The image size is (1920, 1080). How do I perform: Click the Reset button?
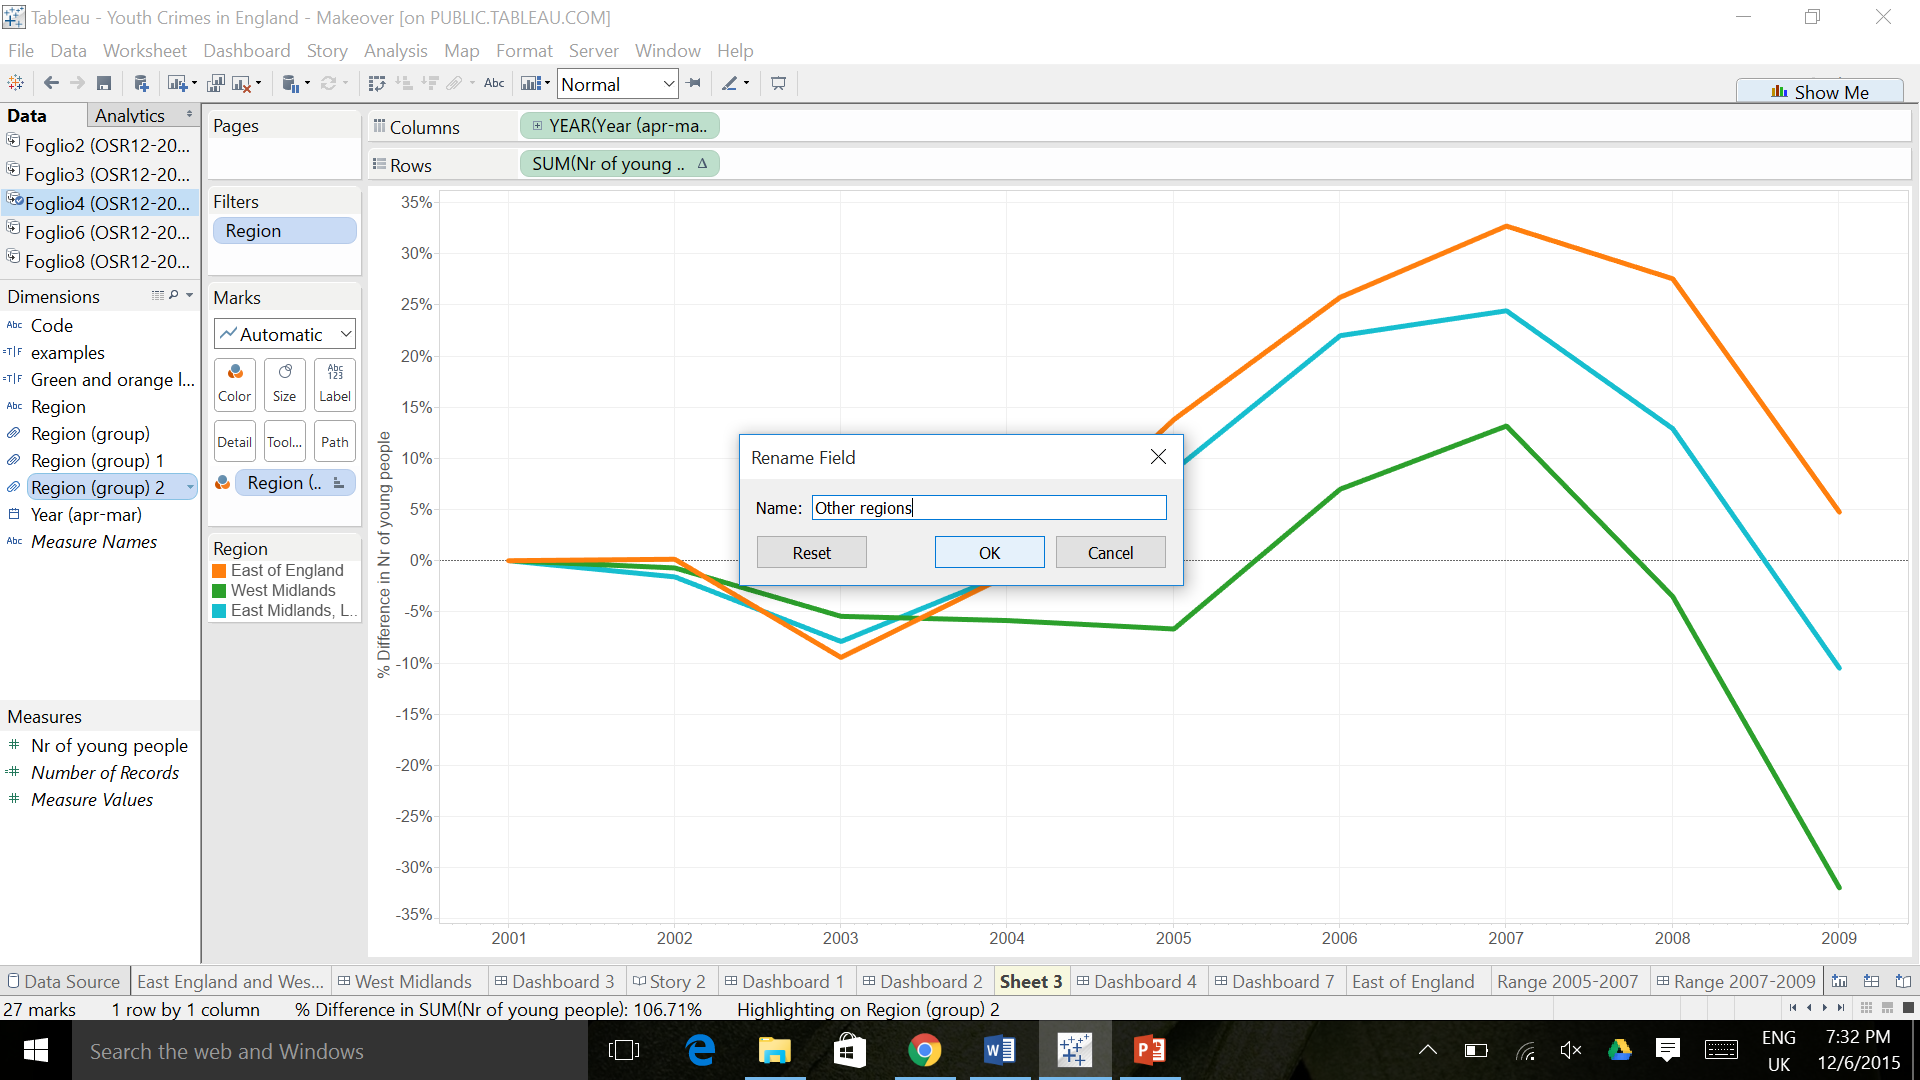pos(811,553)
